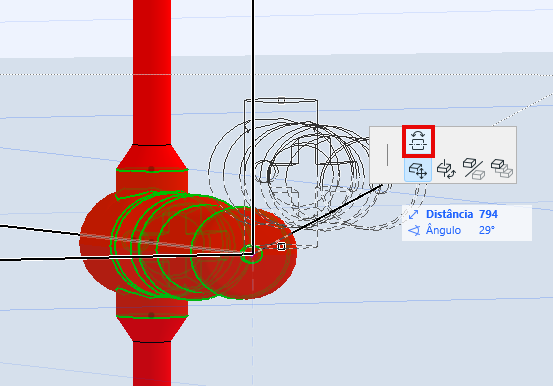Select the Ângulo label in the tracker

pos(443,230)
